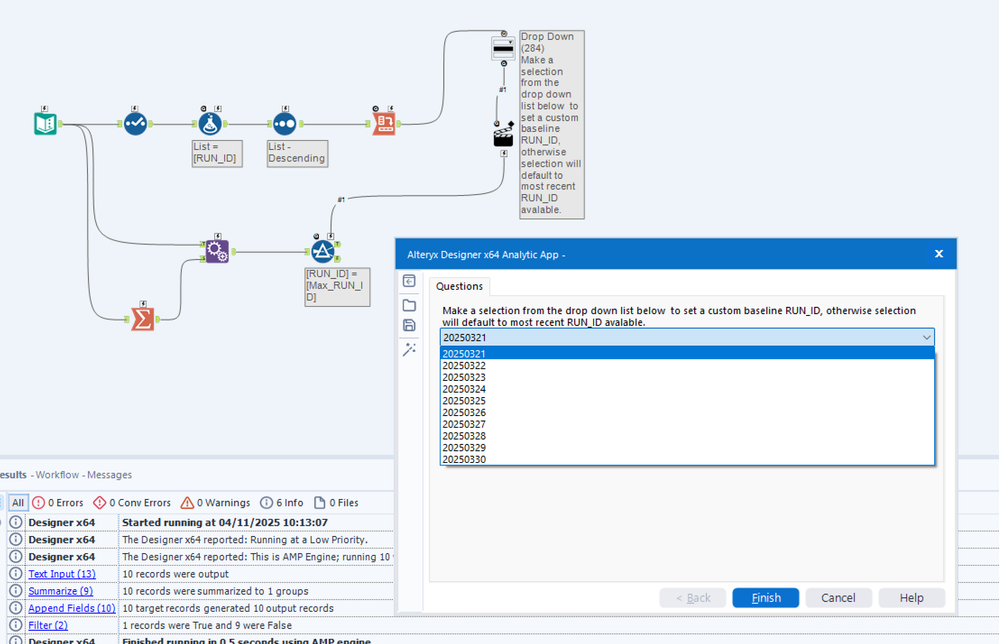Click the Drop Down tool annotation text box
Screen dimensions: 999x644
click(x=552, y=125)
